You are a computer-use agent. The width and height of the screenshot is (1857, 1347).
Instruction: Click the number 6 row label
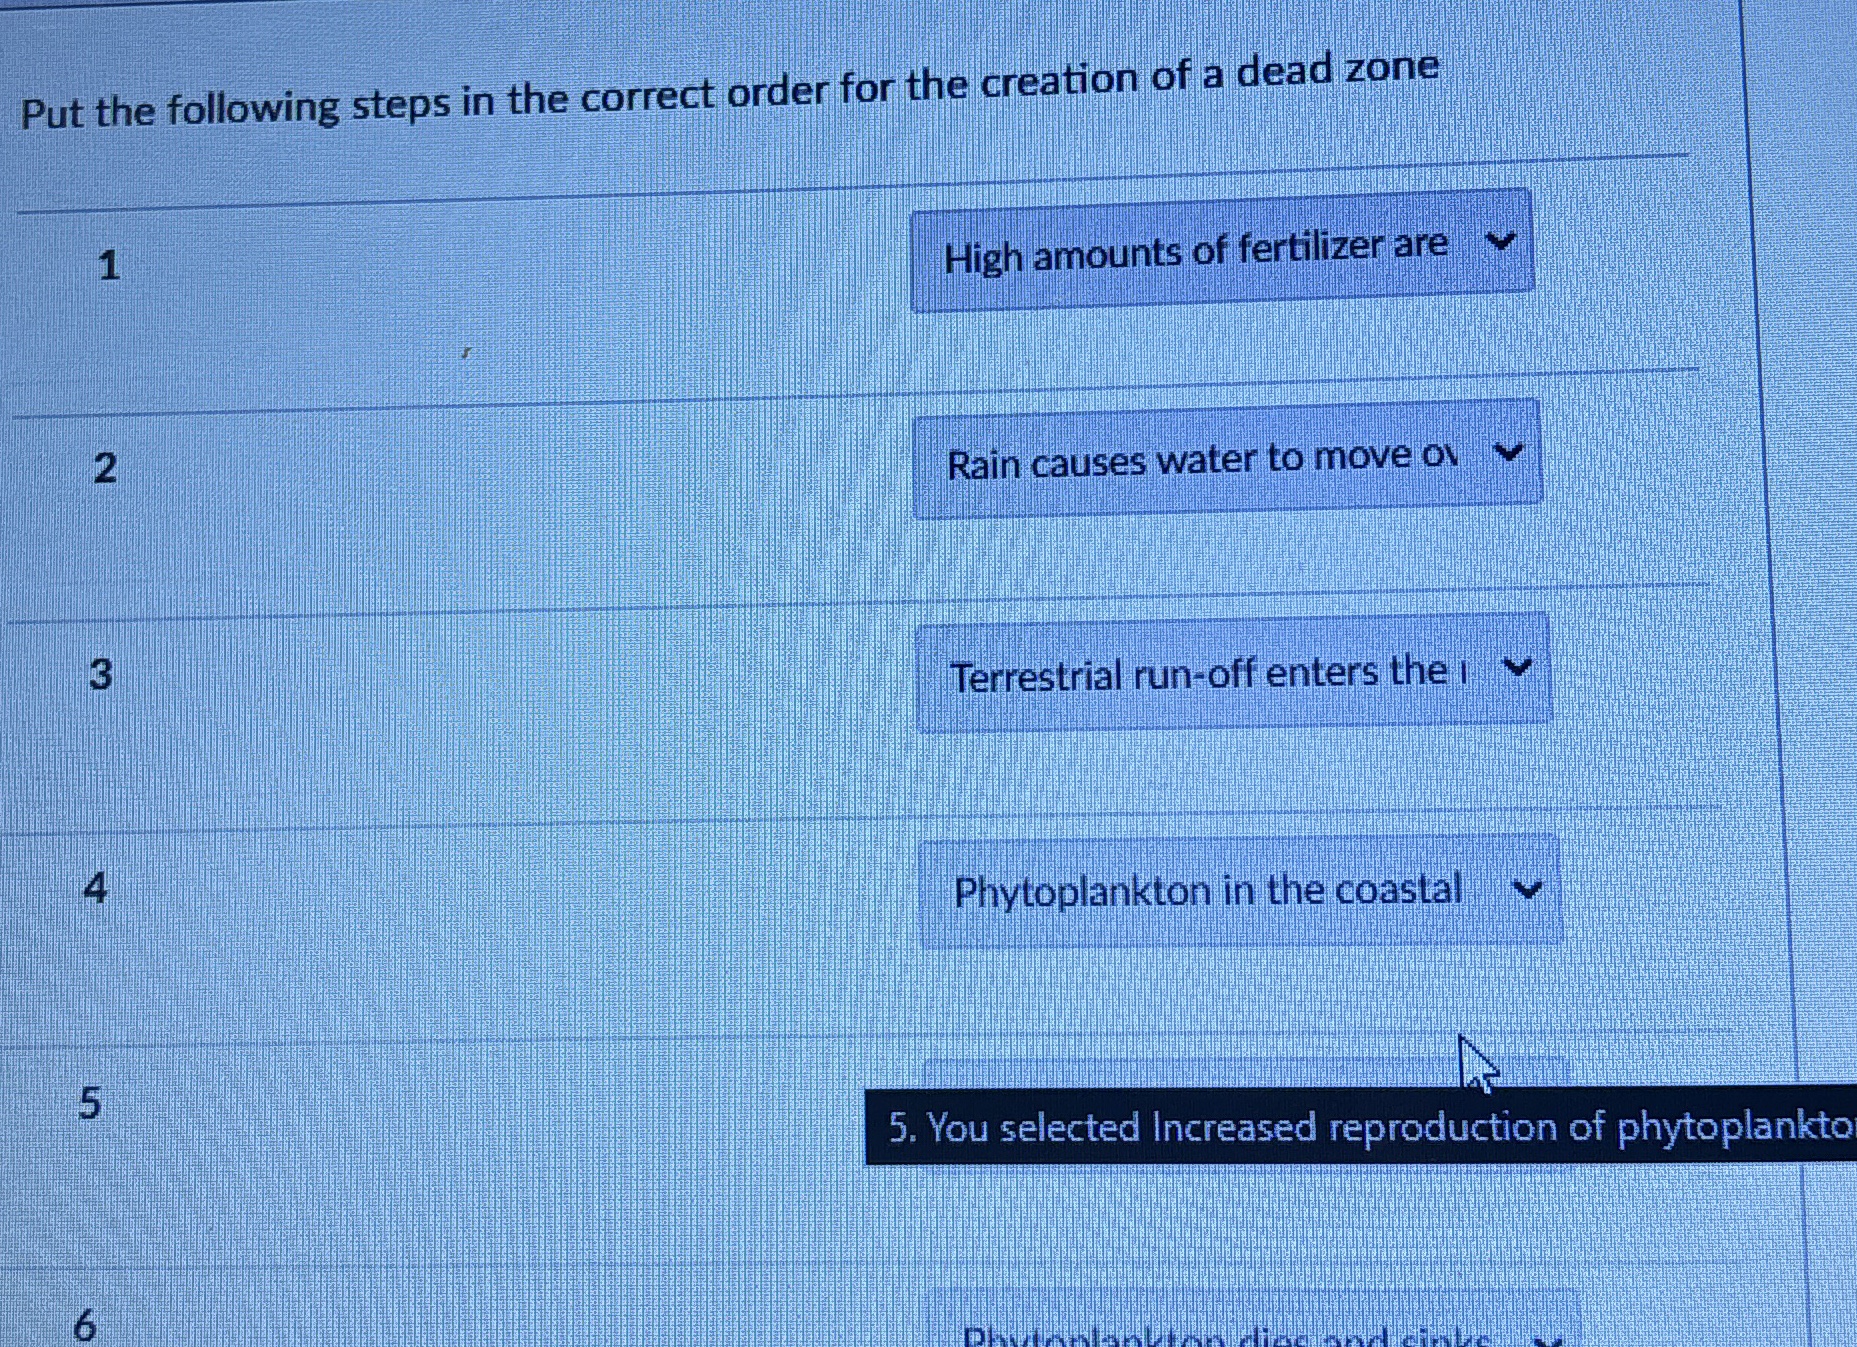tap(85, 1325)
